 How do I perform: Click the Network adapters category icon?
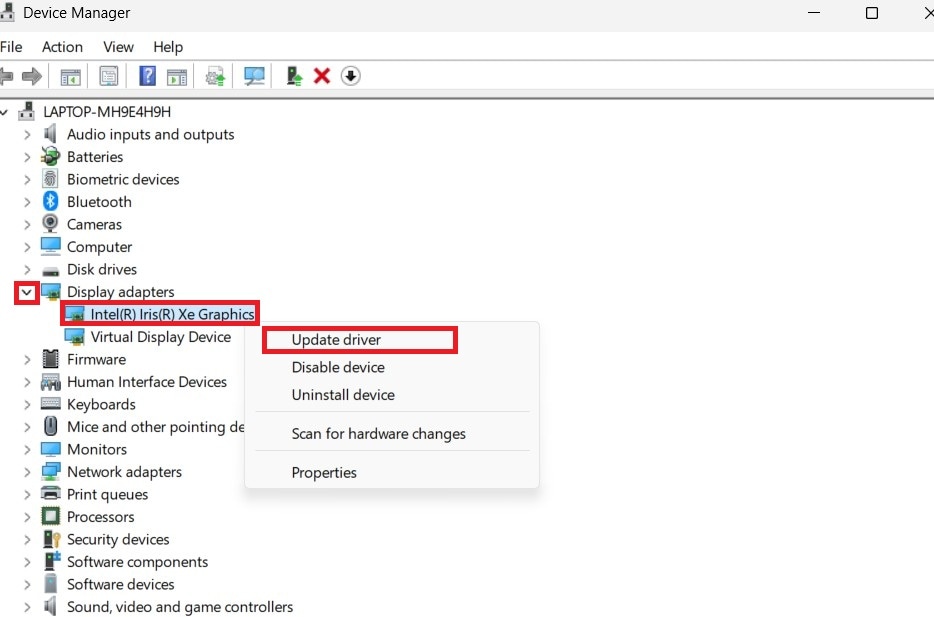click(x=51, y=472)
